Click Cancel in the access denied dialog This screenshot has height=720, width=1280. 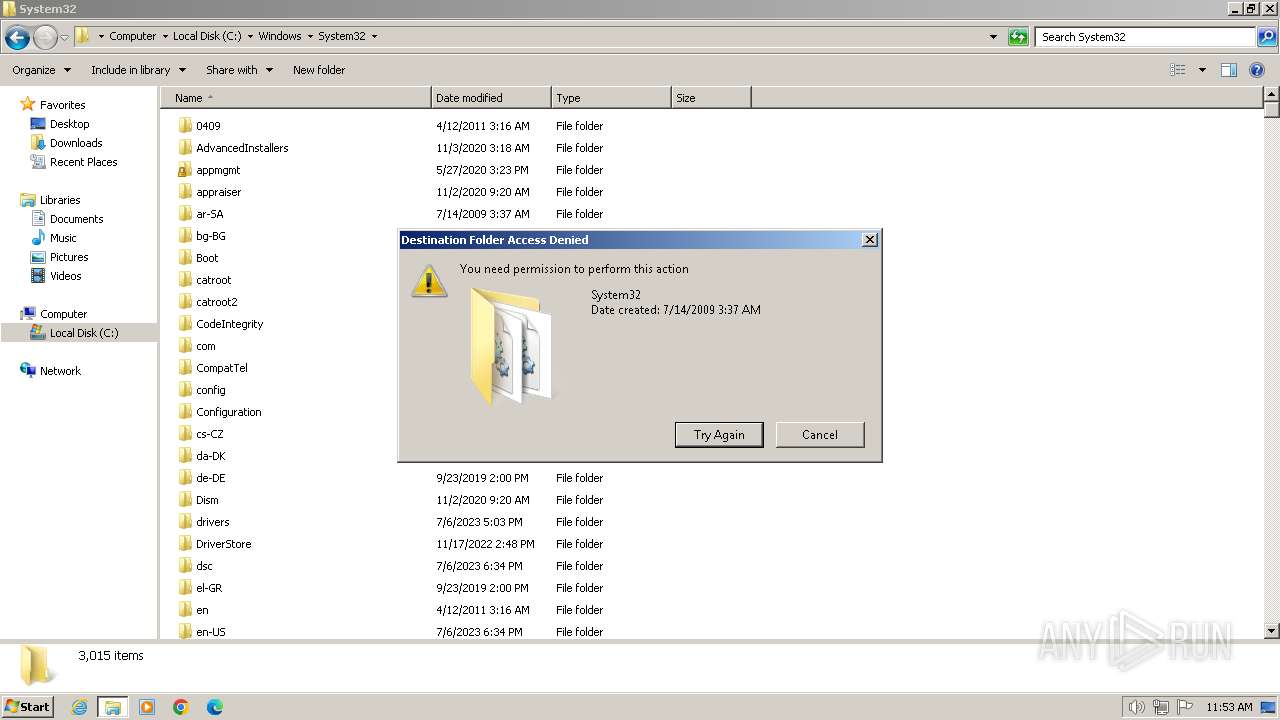click(820, 435)
